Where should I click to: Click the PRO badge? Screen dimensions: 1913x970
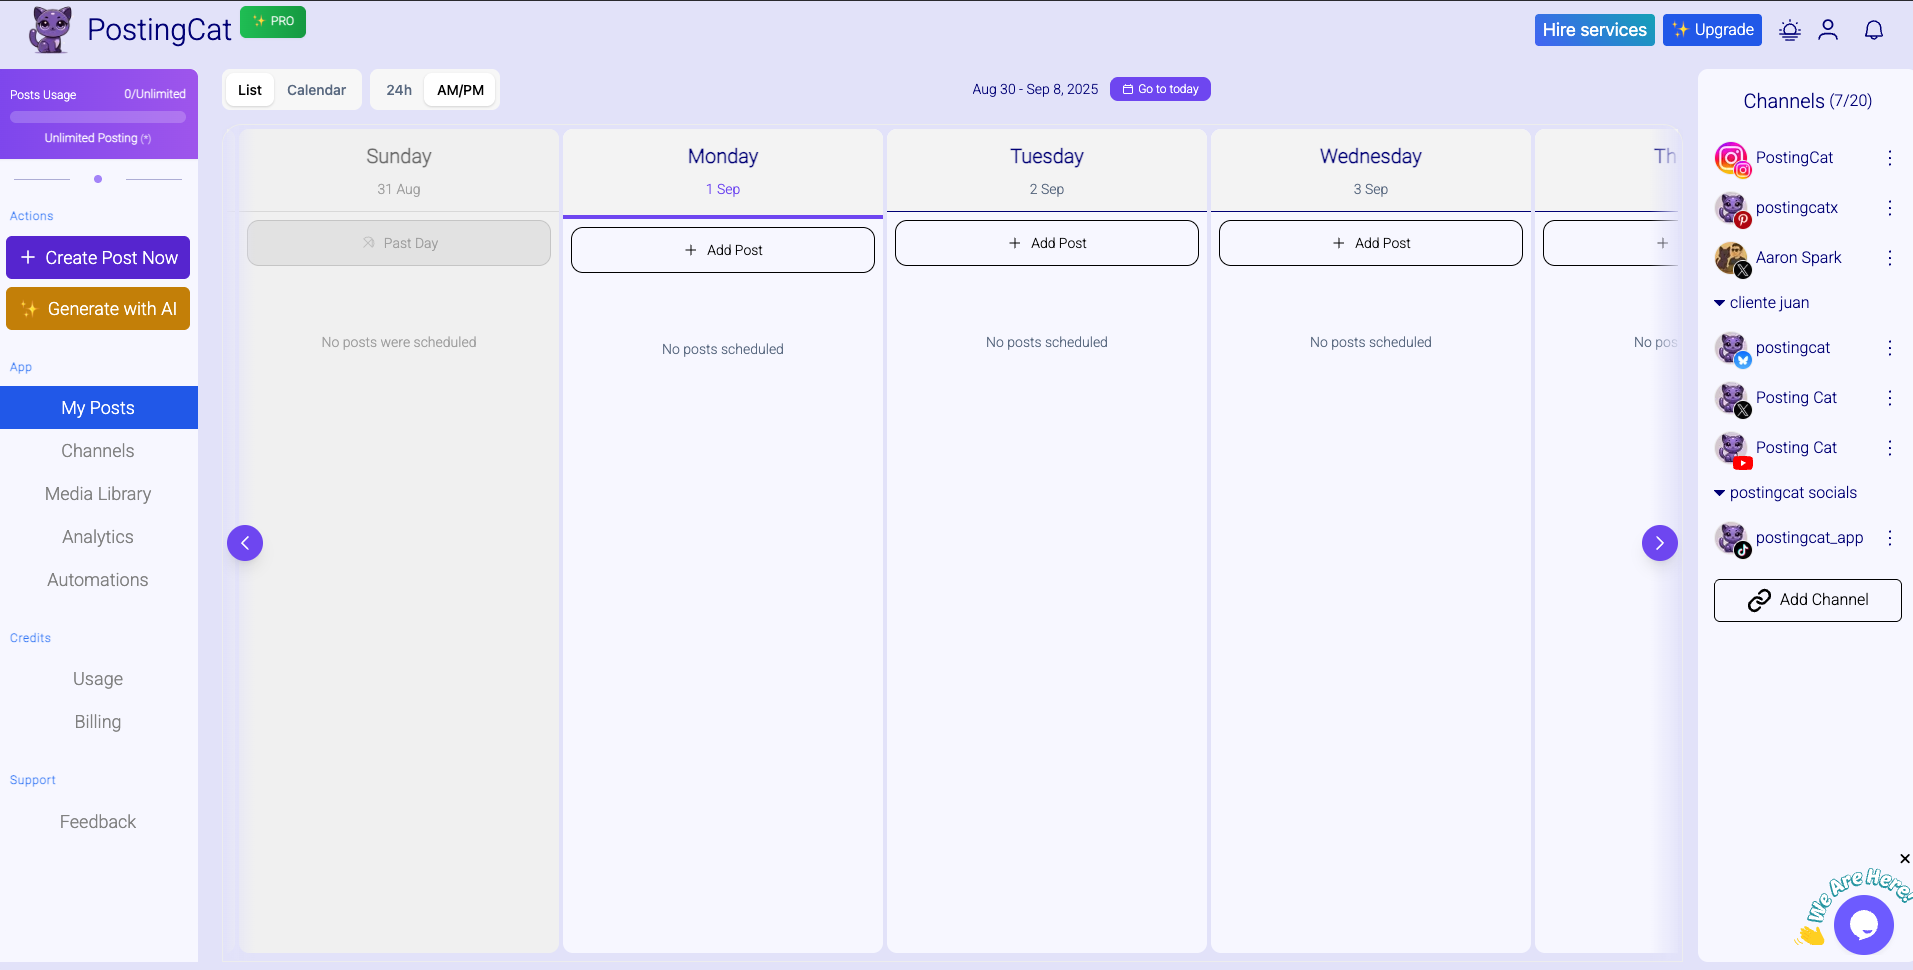point(273,21)
